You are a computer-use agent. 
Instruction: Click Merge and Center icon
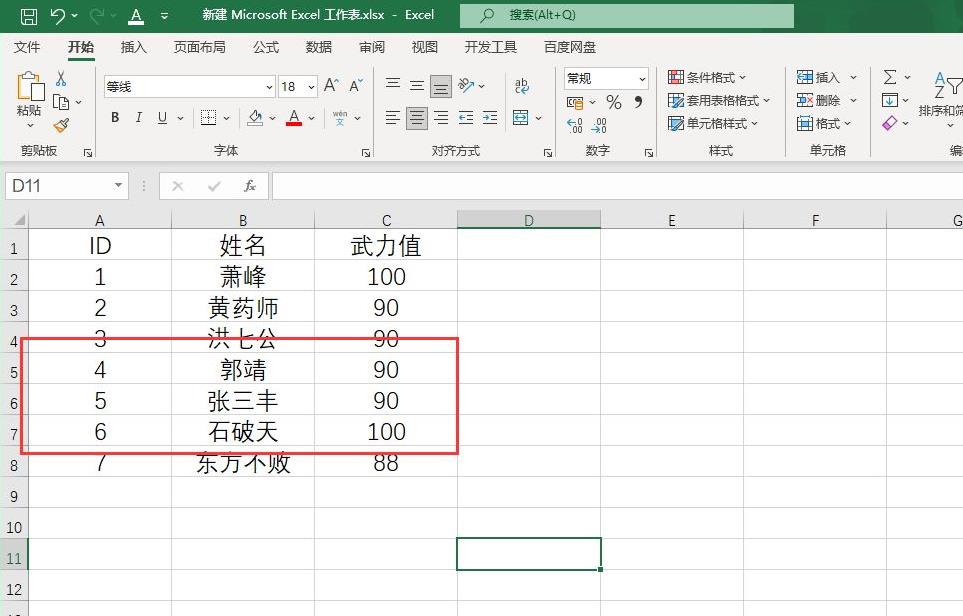pos(521,117)
